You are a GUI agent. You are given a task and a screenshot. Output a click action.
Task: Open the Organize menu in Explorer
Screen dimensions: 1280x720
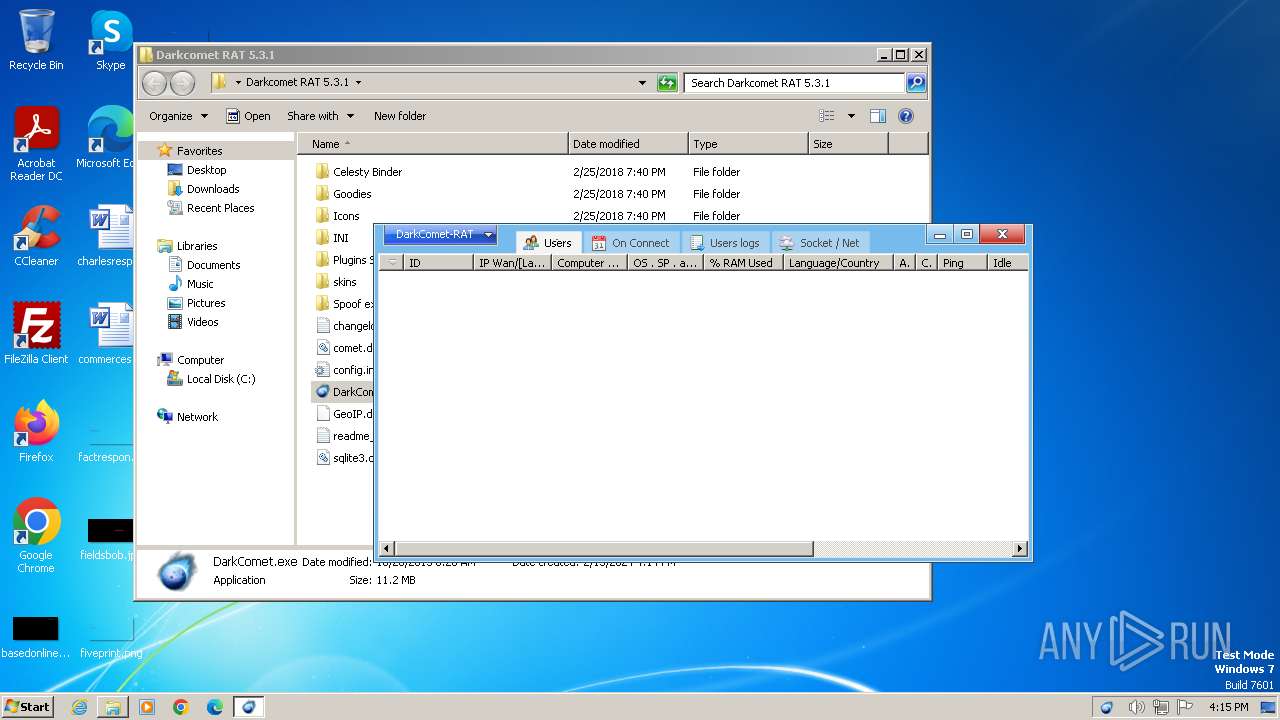[178, 116]
